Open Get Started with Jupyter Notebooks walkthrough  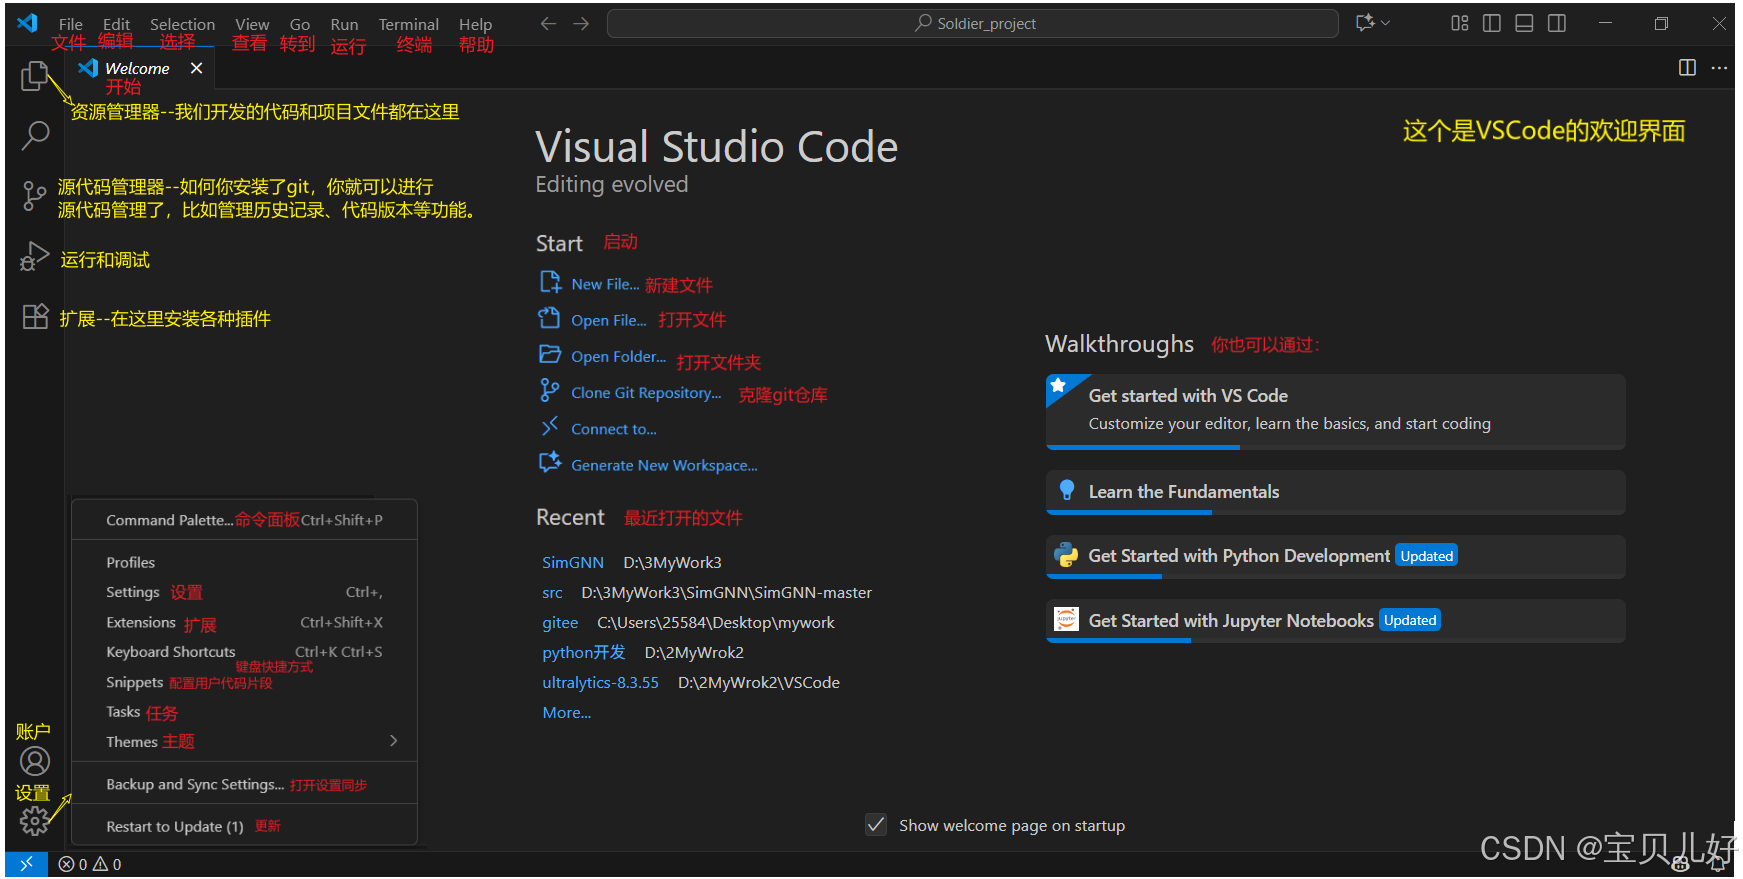[x=1335, y=620]
